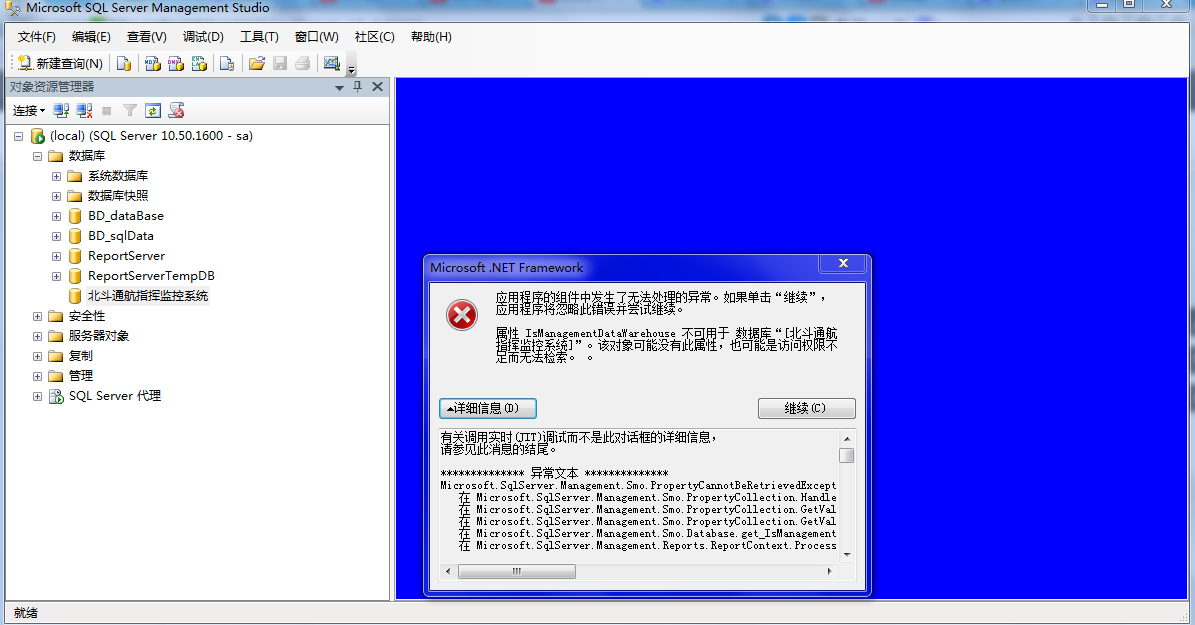The image size is (1195, 625).
Task: Select the (local) SQL Server 10.50.1600 server icon
Action: [x=37, y=136]
